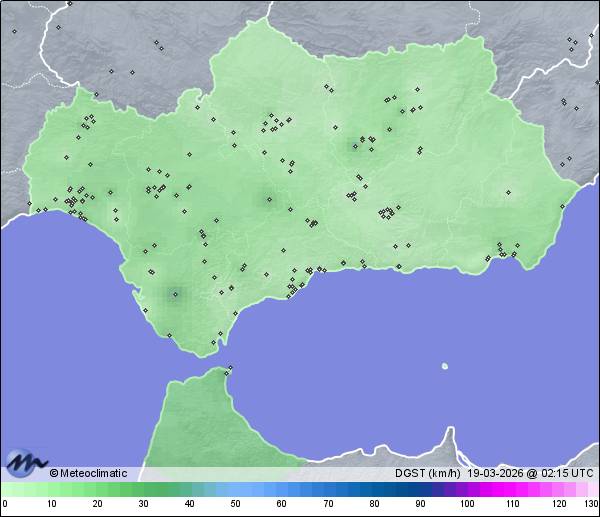Click the 19-03-2026 @ 02:15 UTC timestamp
Image resolution: width=600 pixels, height=517 pixels.
[530, 473]
